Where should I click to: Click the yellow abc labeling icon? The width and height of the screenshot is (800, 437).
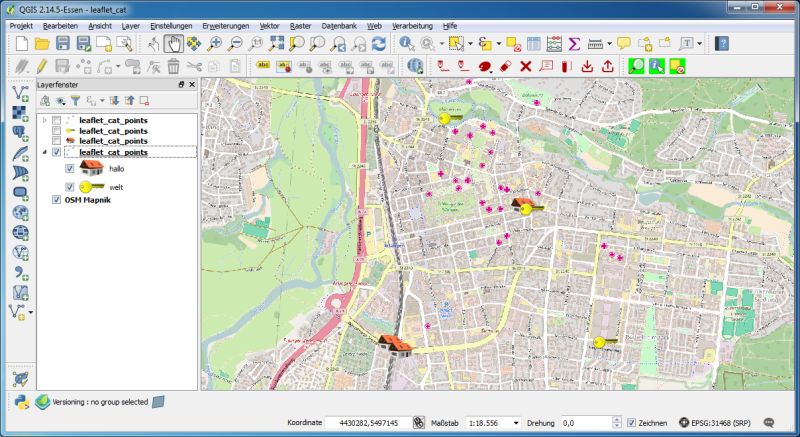[x=263, y=65]
